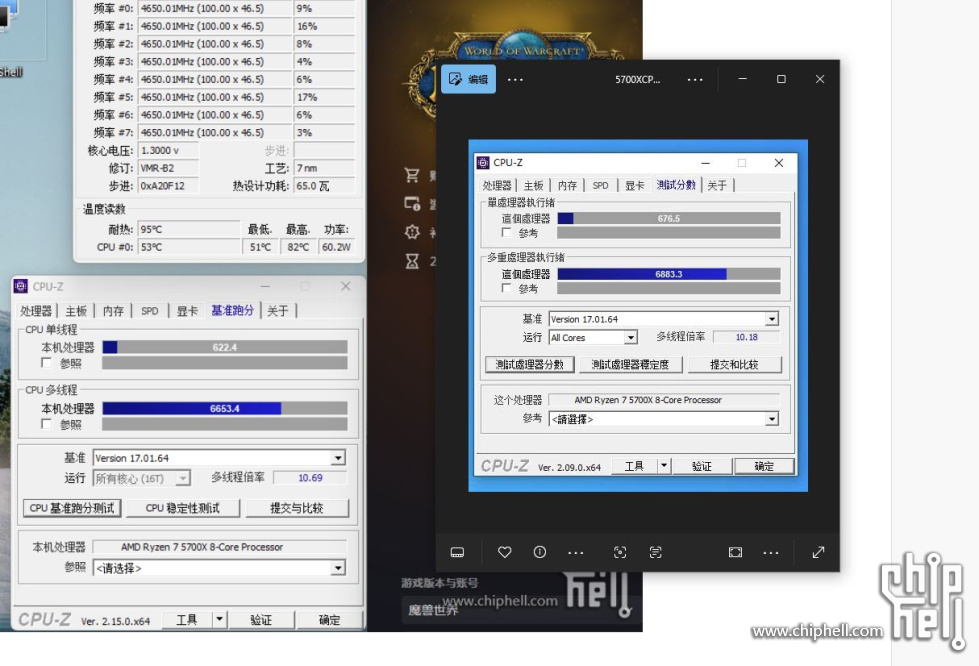The height and width of the screenshot is (666, 979).
Task: Show file info with the info icon
Action: click(x=540, y=552)
